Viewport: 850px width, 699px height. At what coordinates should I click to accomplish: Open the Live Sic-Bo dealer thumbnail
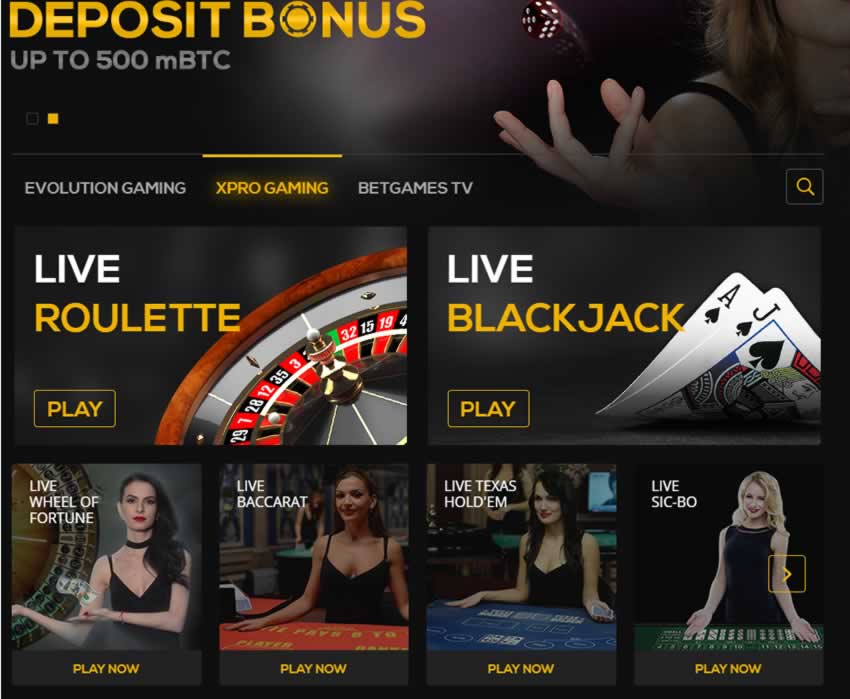coord(728,557)
